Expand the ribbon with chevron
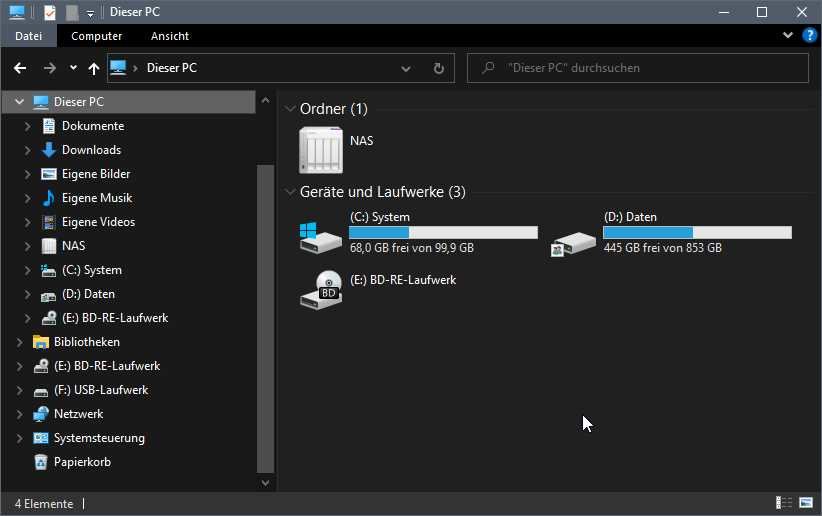Viewport: 822px width, 516px height. [x=787, y=35]
